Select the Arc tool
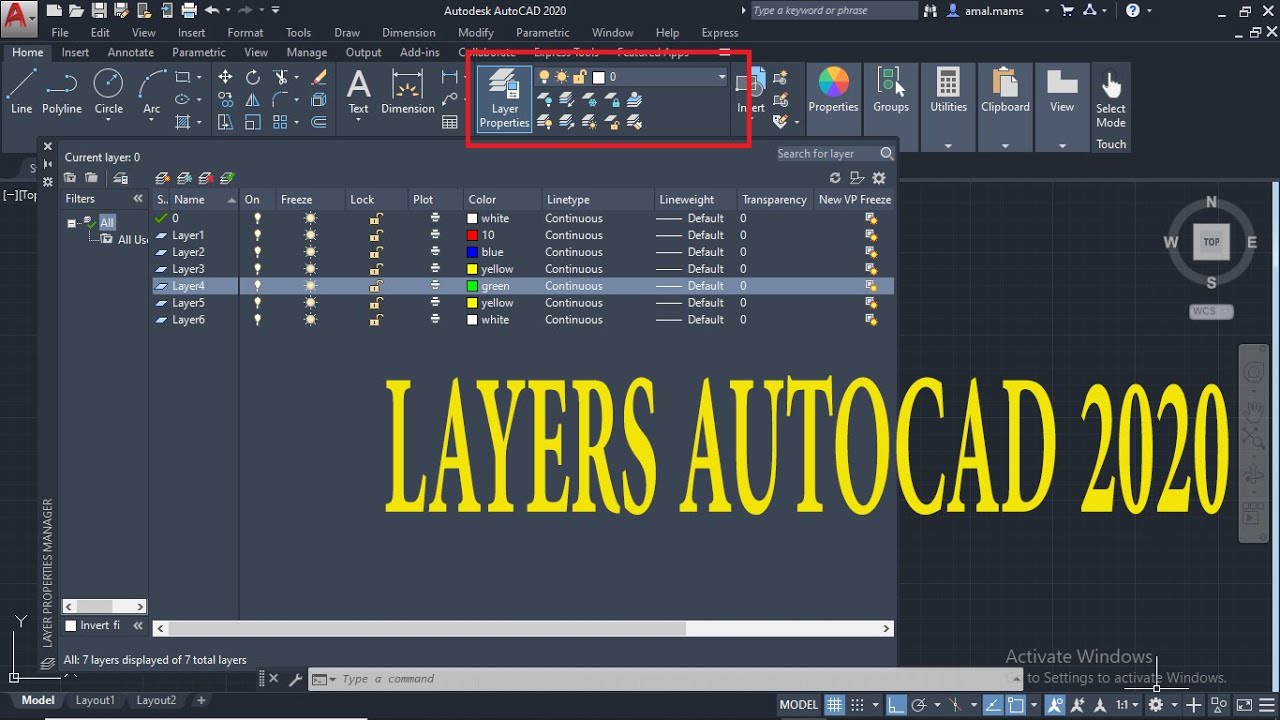 (x=151, y=92)
